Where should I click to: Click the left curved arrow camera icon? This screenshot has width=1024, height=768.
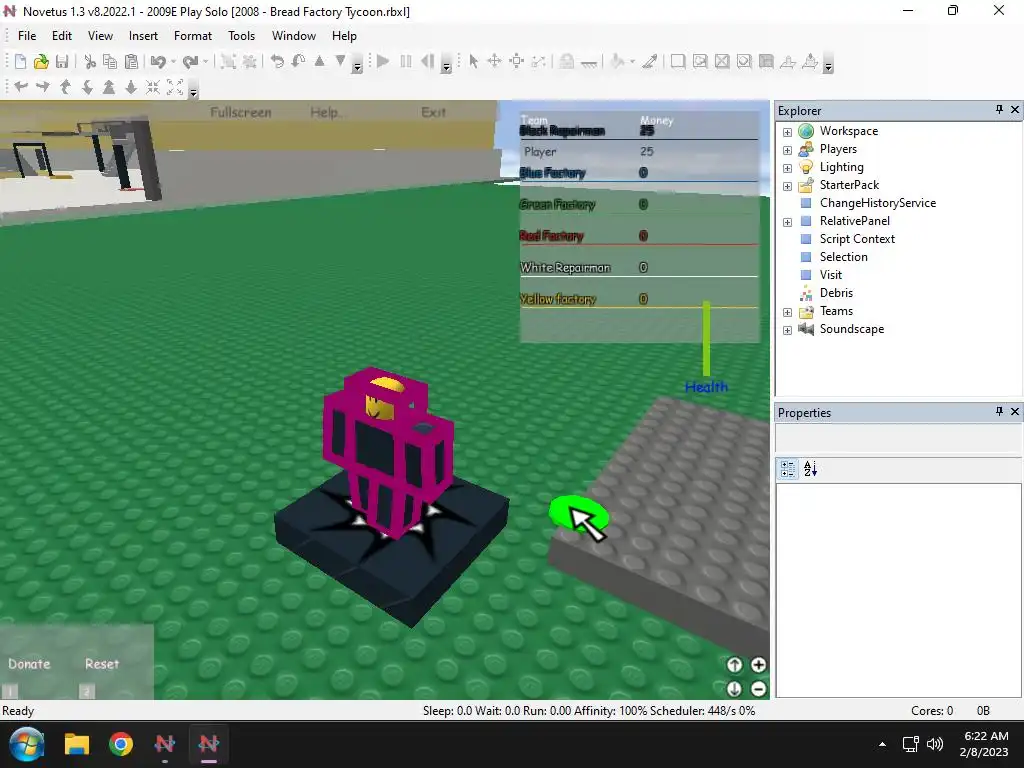21,87
